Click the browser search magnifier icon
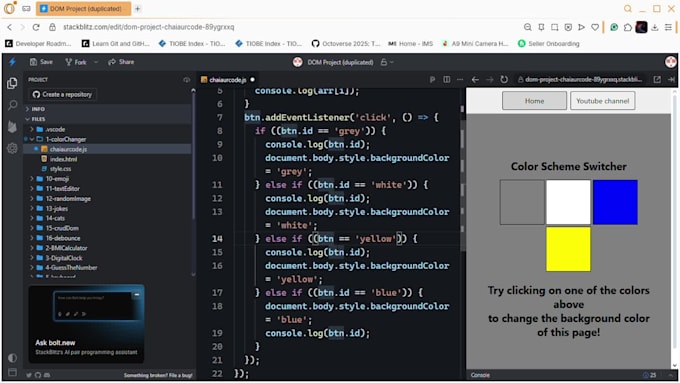680x383 pixels. click(628, 9)
